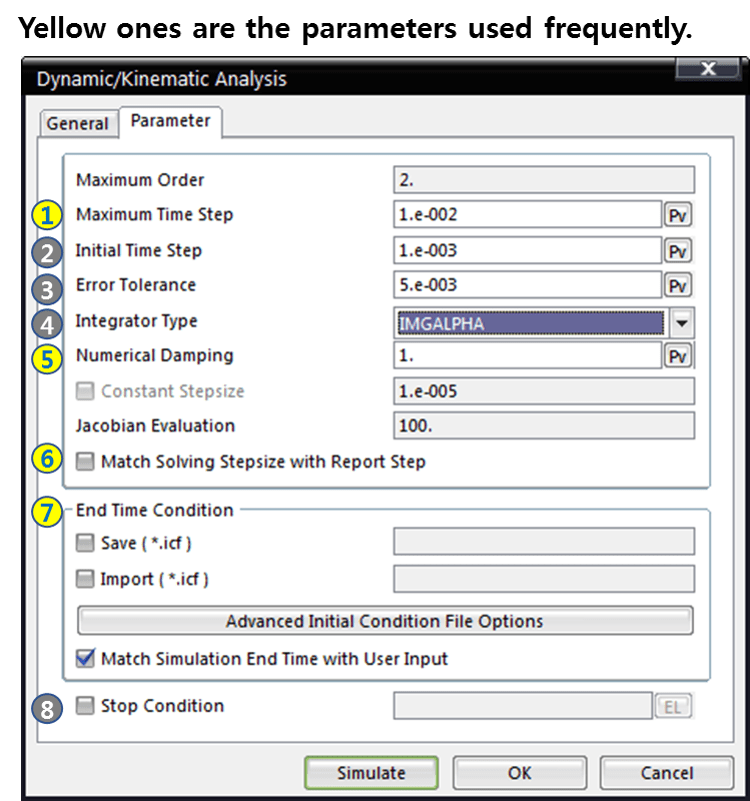This screenshot has width=750, height=801.
Task: Click EL button beside Stop Condition
Action: 673,706
